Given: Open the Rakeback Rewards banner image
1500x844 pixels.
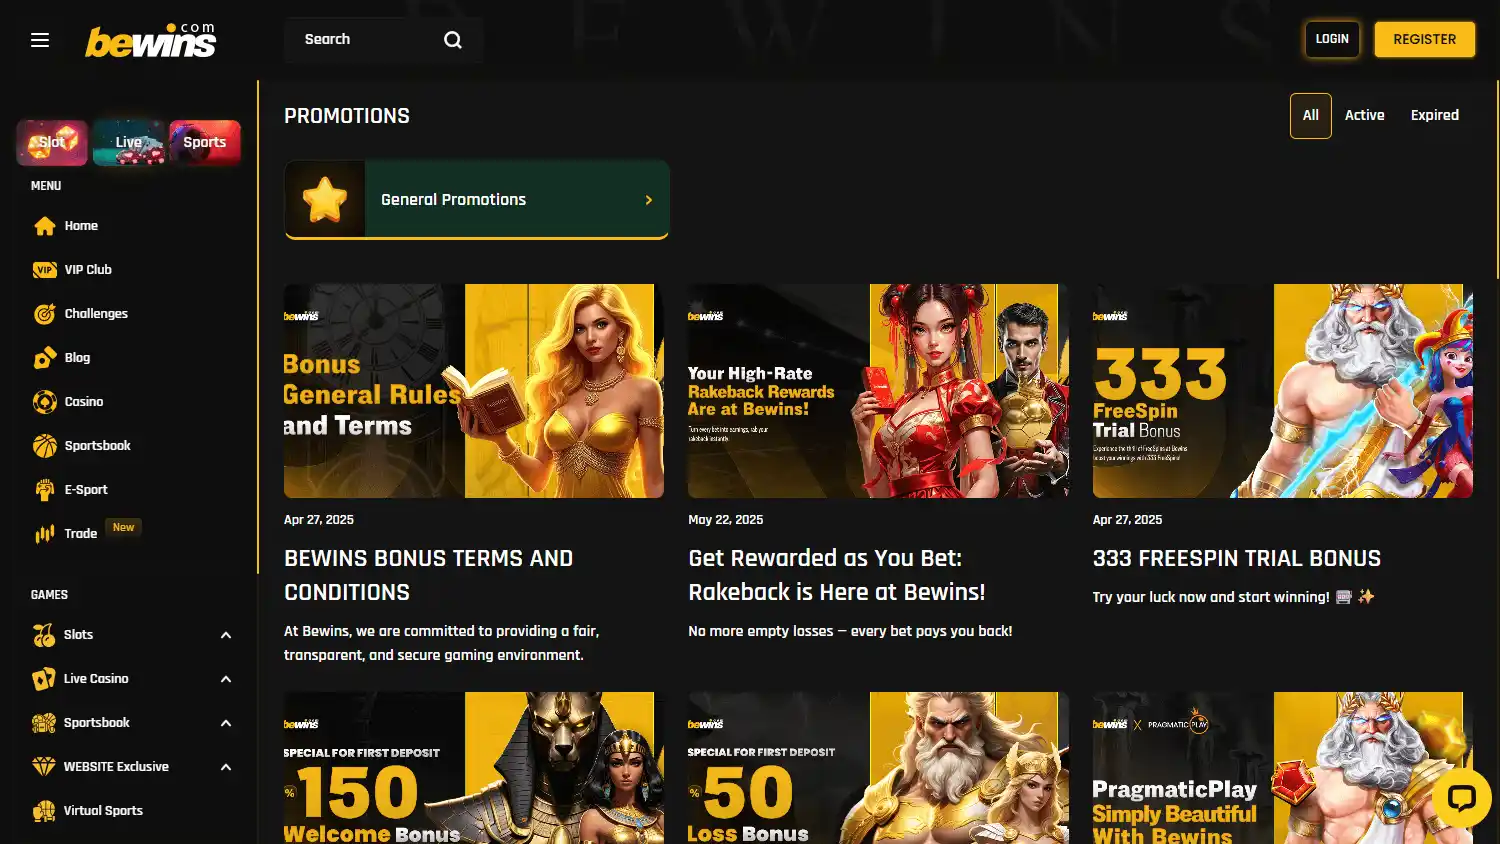Looking at the screenshot, I should click(878, 391).
